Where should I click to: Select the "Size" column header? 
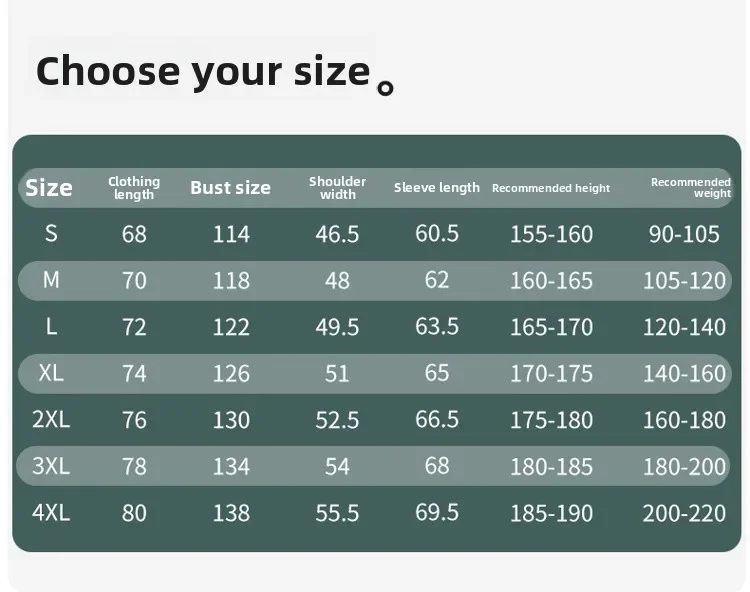49,188
